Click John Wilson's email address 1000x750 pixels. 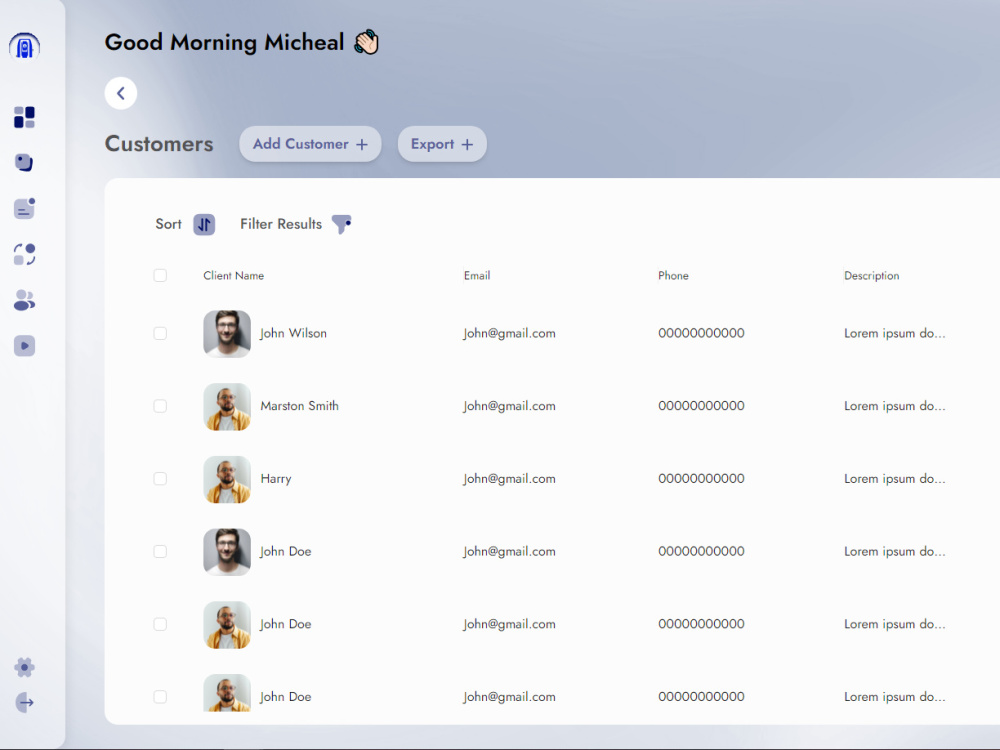[x=510, y=334]
